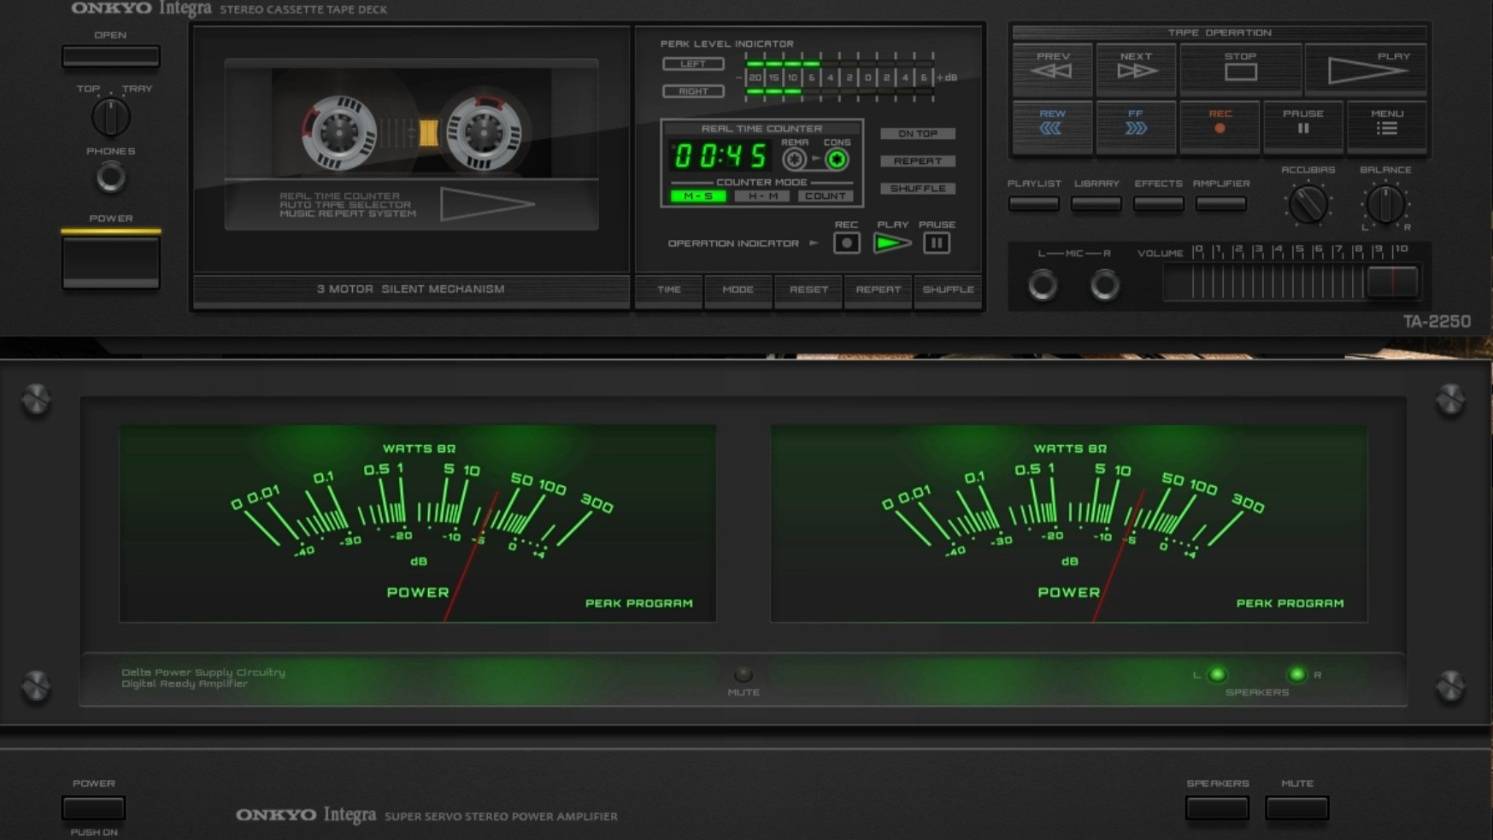This screenshot has width=1493, height=840.
Task: Click the BALANCE knob
Action: (x=1386, y=204)
